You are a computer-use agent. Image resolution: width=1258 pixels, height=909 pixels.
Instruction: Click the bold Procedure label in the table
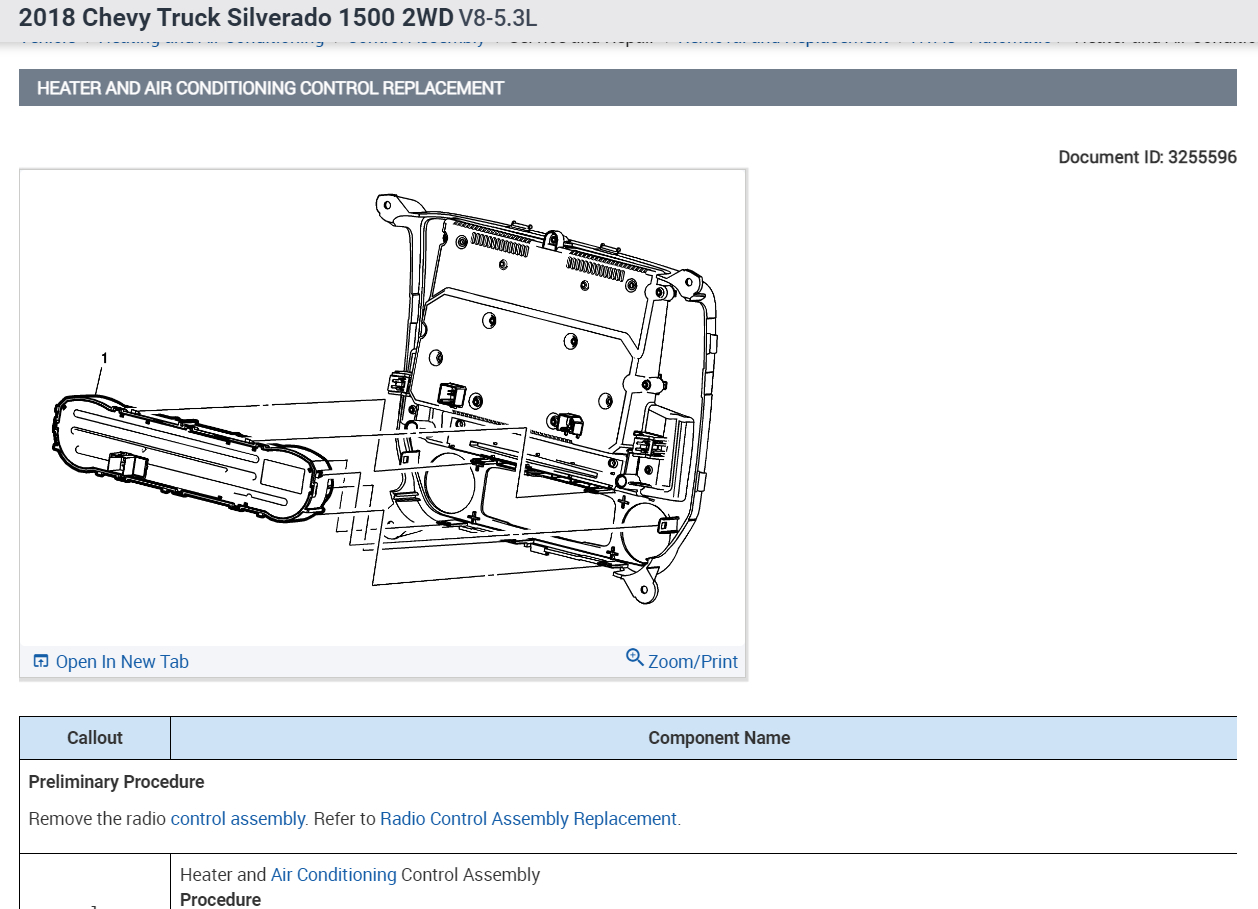(x=220, y=899)
